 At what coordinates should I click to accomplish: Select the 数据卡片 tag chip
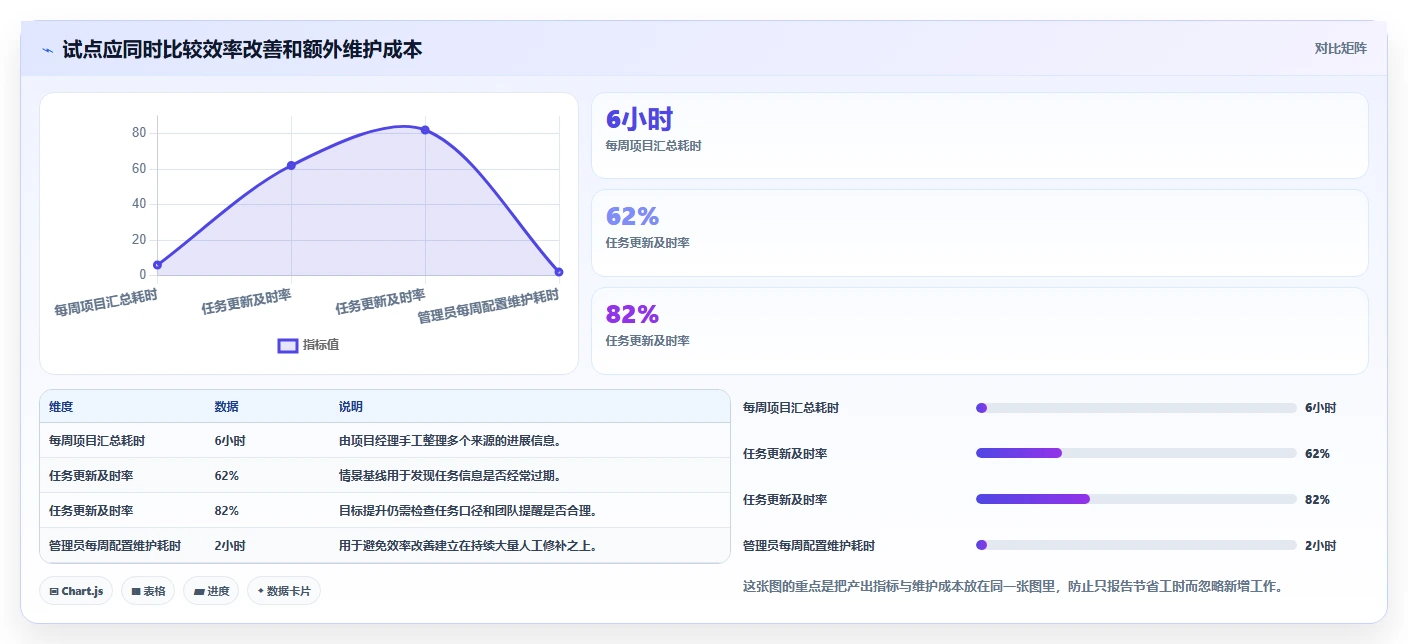pyautogui.click(x=284, y=591)
